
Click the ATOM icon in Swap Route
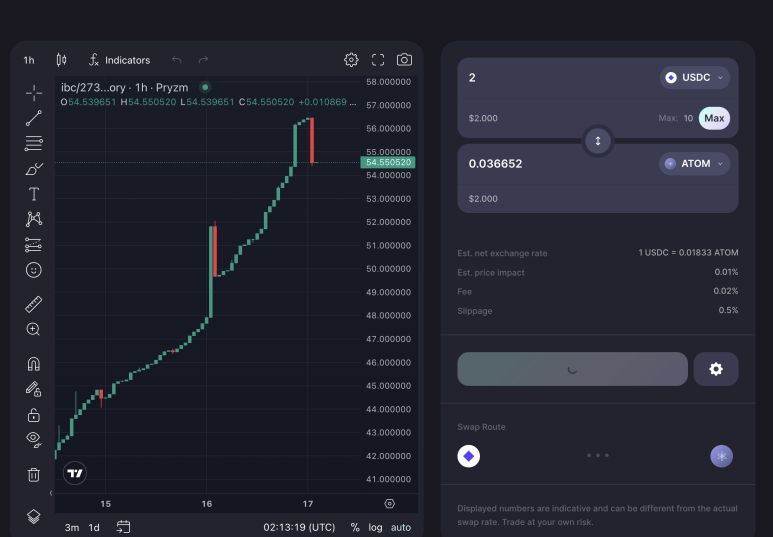tap(721, 456)
